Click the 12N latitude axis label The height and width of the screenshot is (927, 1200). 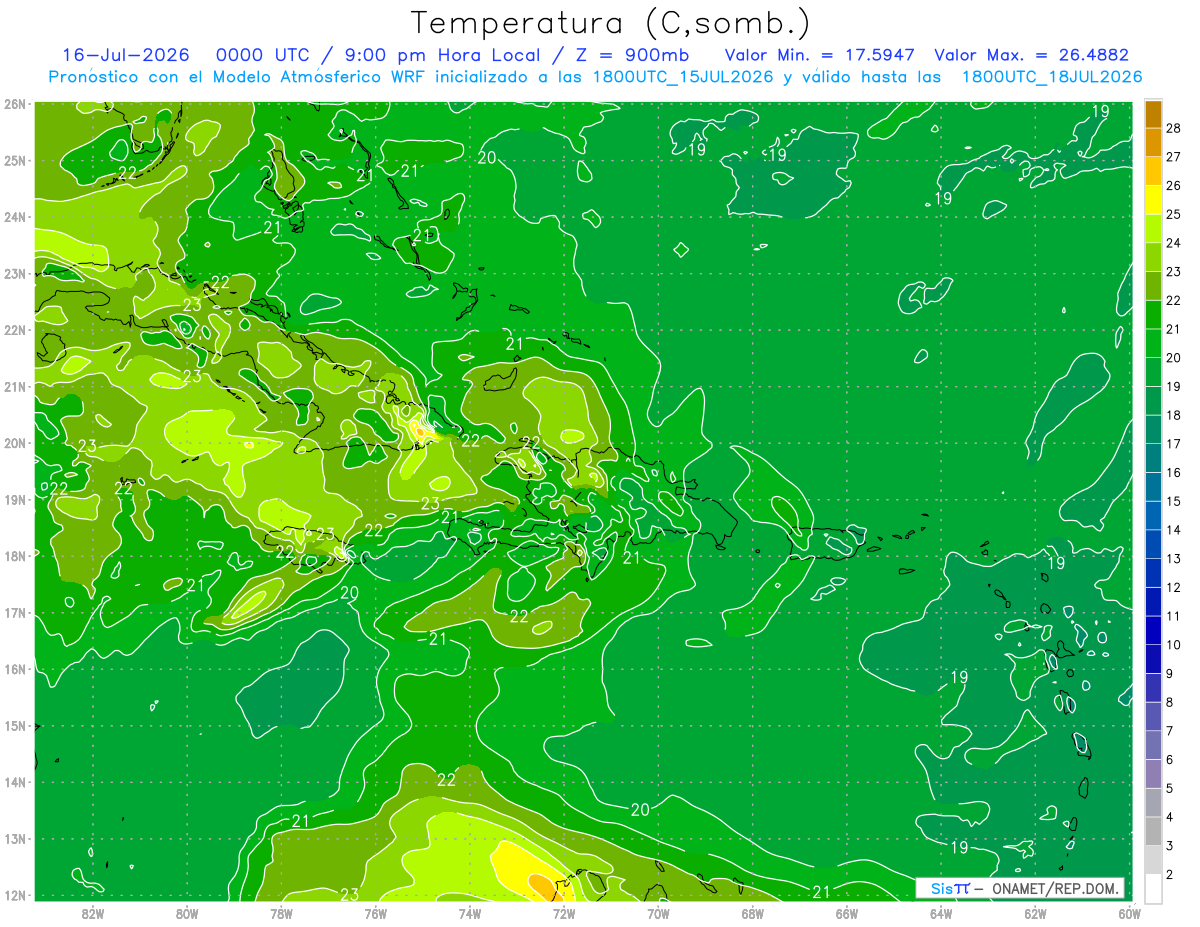(x=14, y=895)
